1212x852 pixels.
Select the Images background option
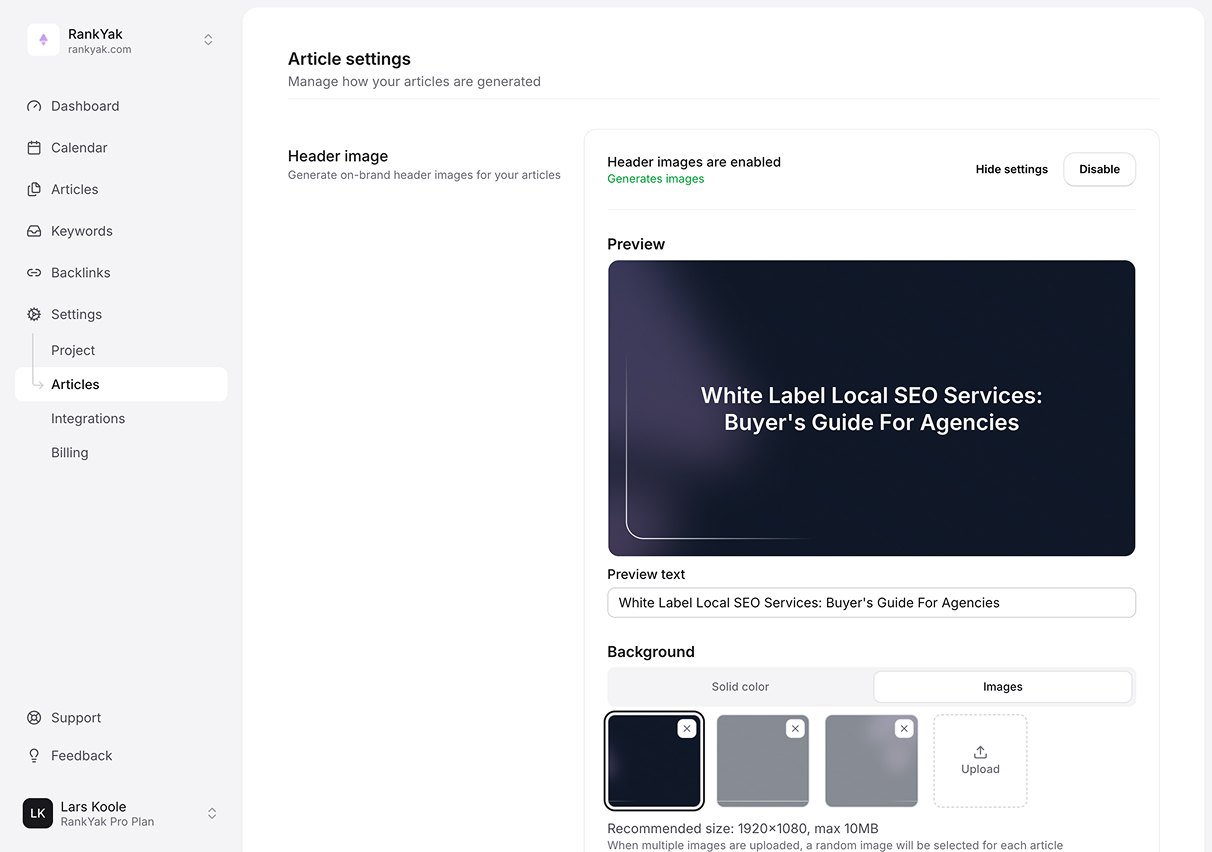point(1002,687)
